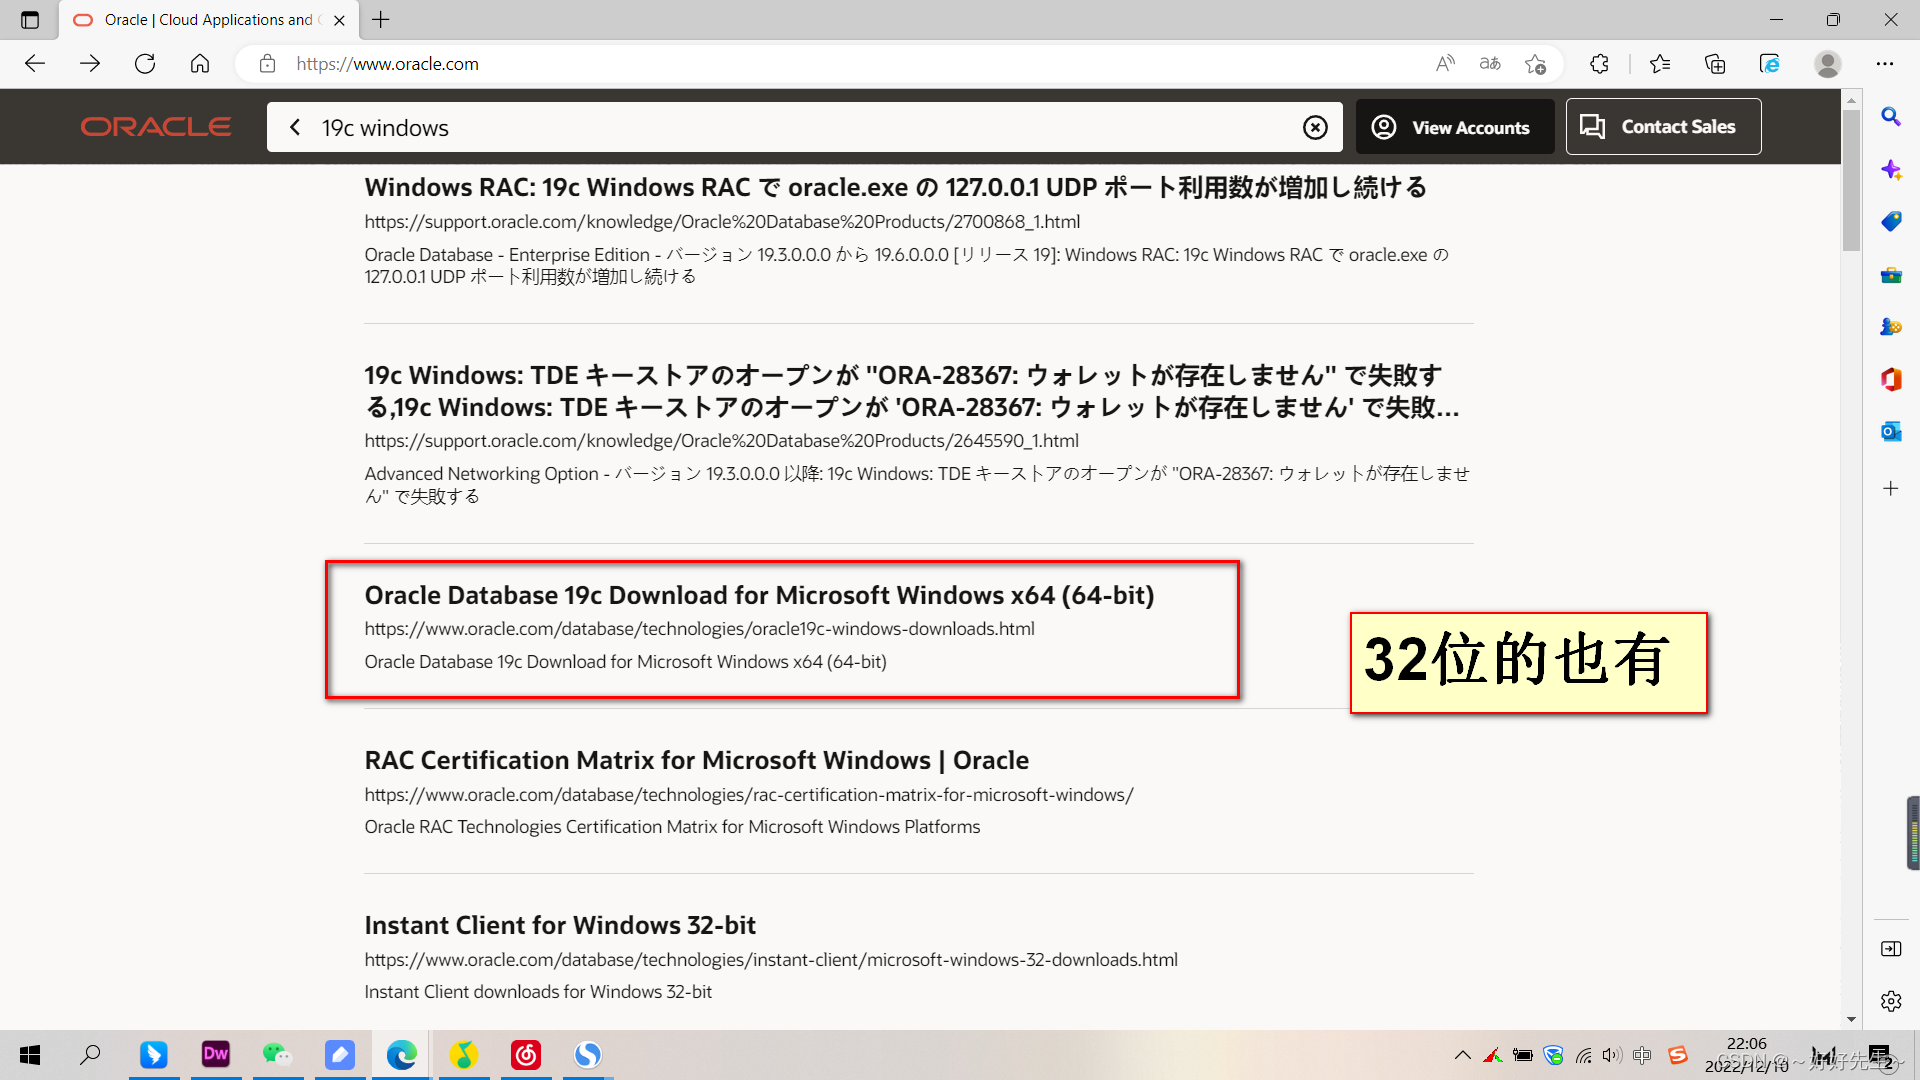This screenshot has width=1920, height=1080.
Task: Expand the system tray hidden icons
Action: coord(1462,1055)
